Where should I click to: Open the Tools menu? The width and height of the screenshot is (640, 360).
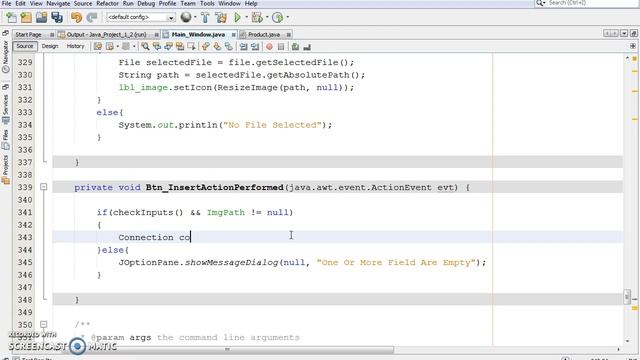[x=207, y=3]
